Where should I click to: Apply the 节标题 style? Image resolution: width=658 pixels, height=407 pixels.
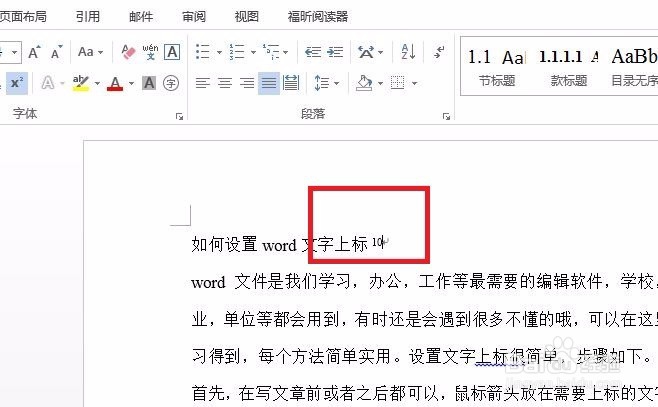497,67
